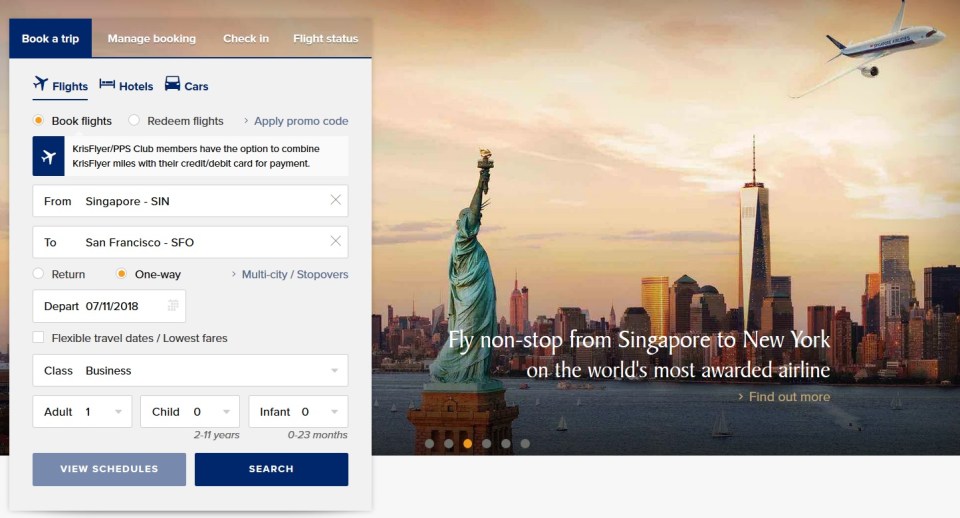Image resolution: width=960 pixels, height=518 pixels.
Task: Select the Redeem flights radio button
Action: click(x=134, y=120)
